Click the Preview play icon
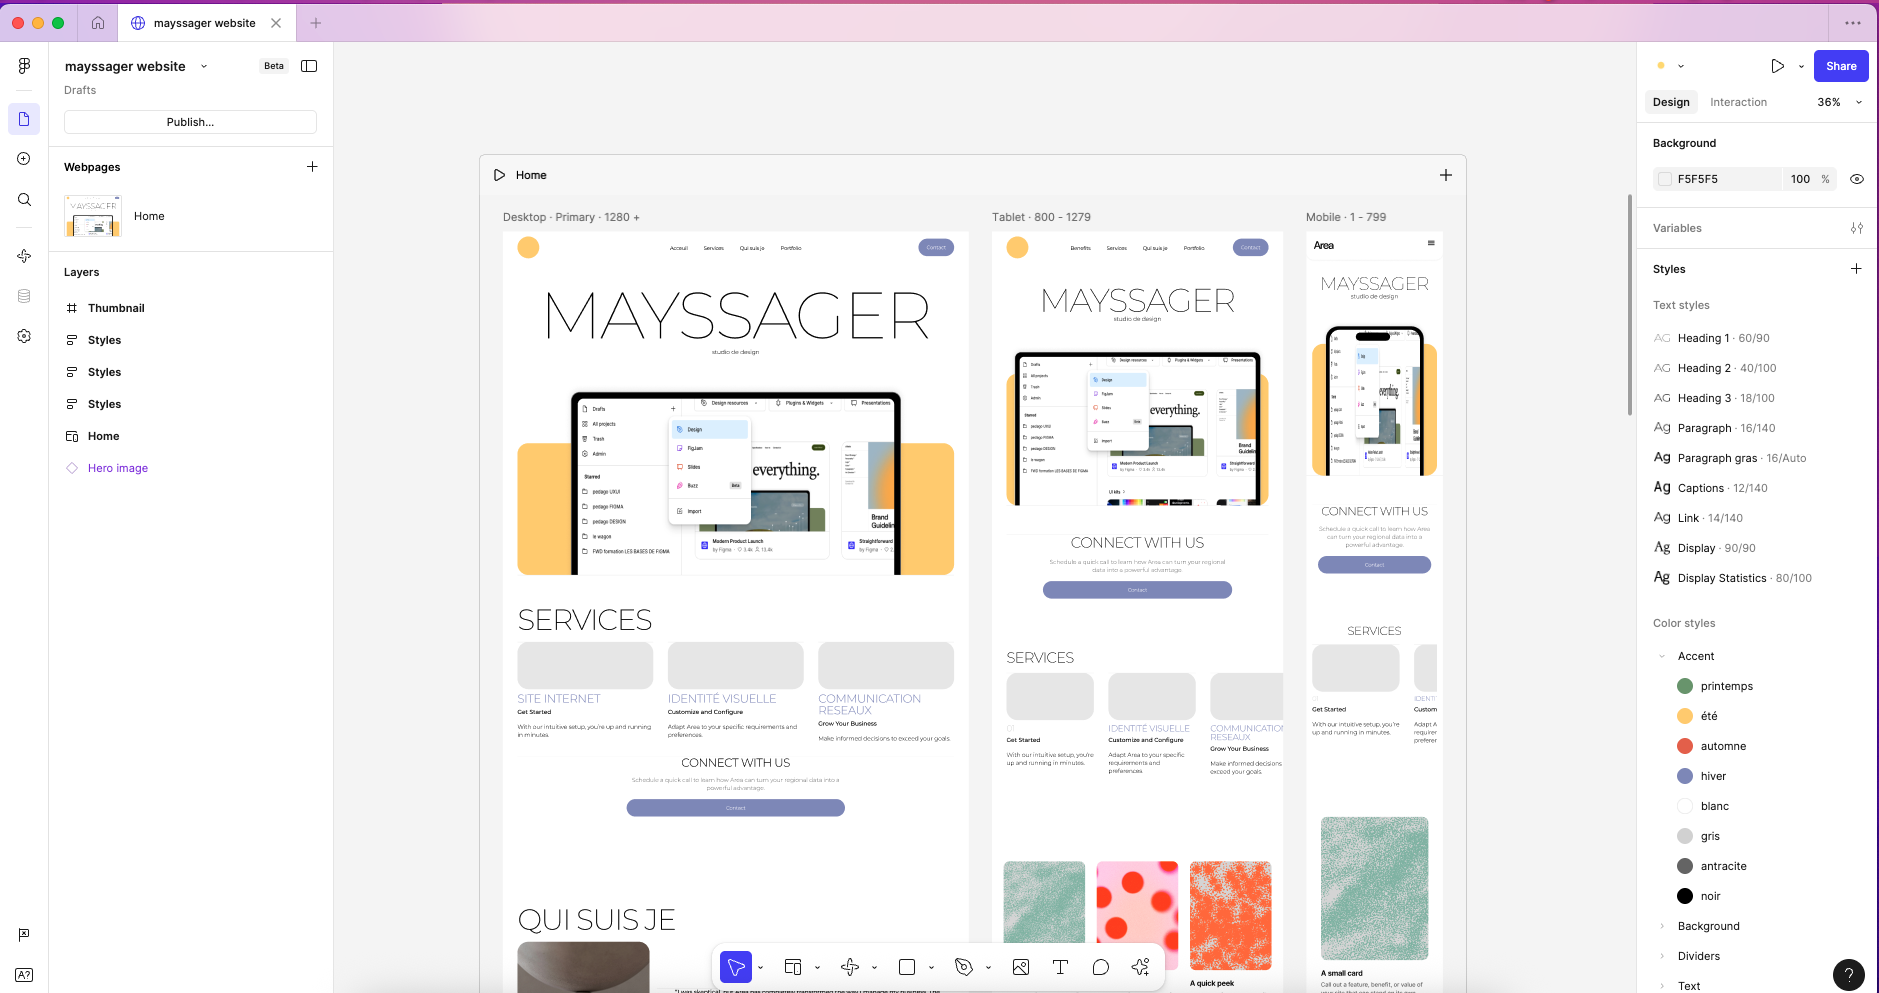Screen dimensions: 1879x993 1777,66
